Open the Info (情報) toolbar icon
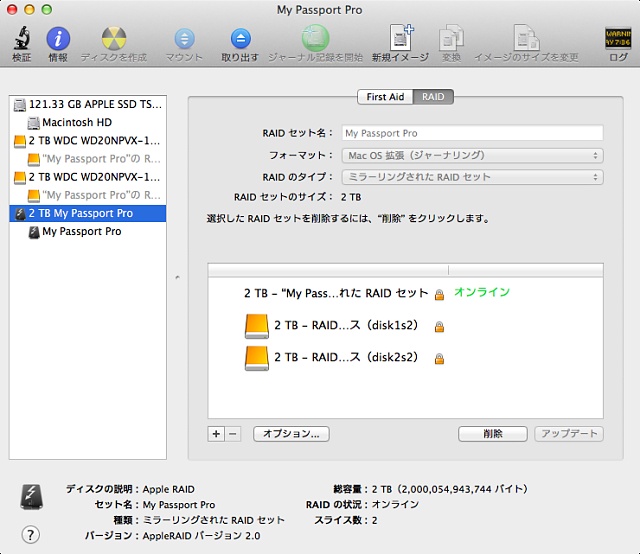Viewport: 640px width, 554px height. (58, 39)
